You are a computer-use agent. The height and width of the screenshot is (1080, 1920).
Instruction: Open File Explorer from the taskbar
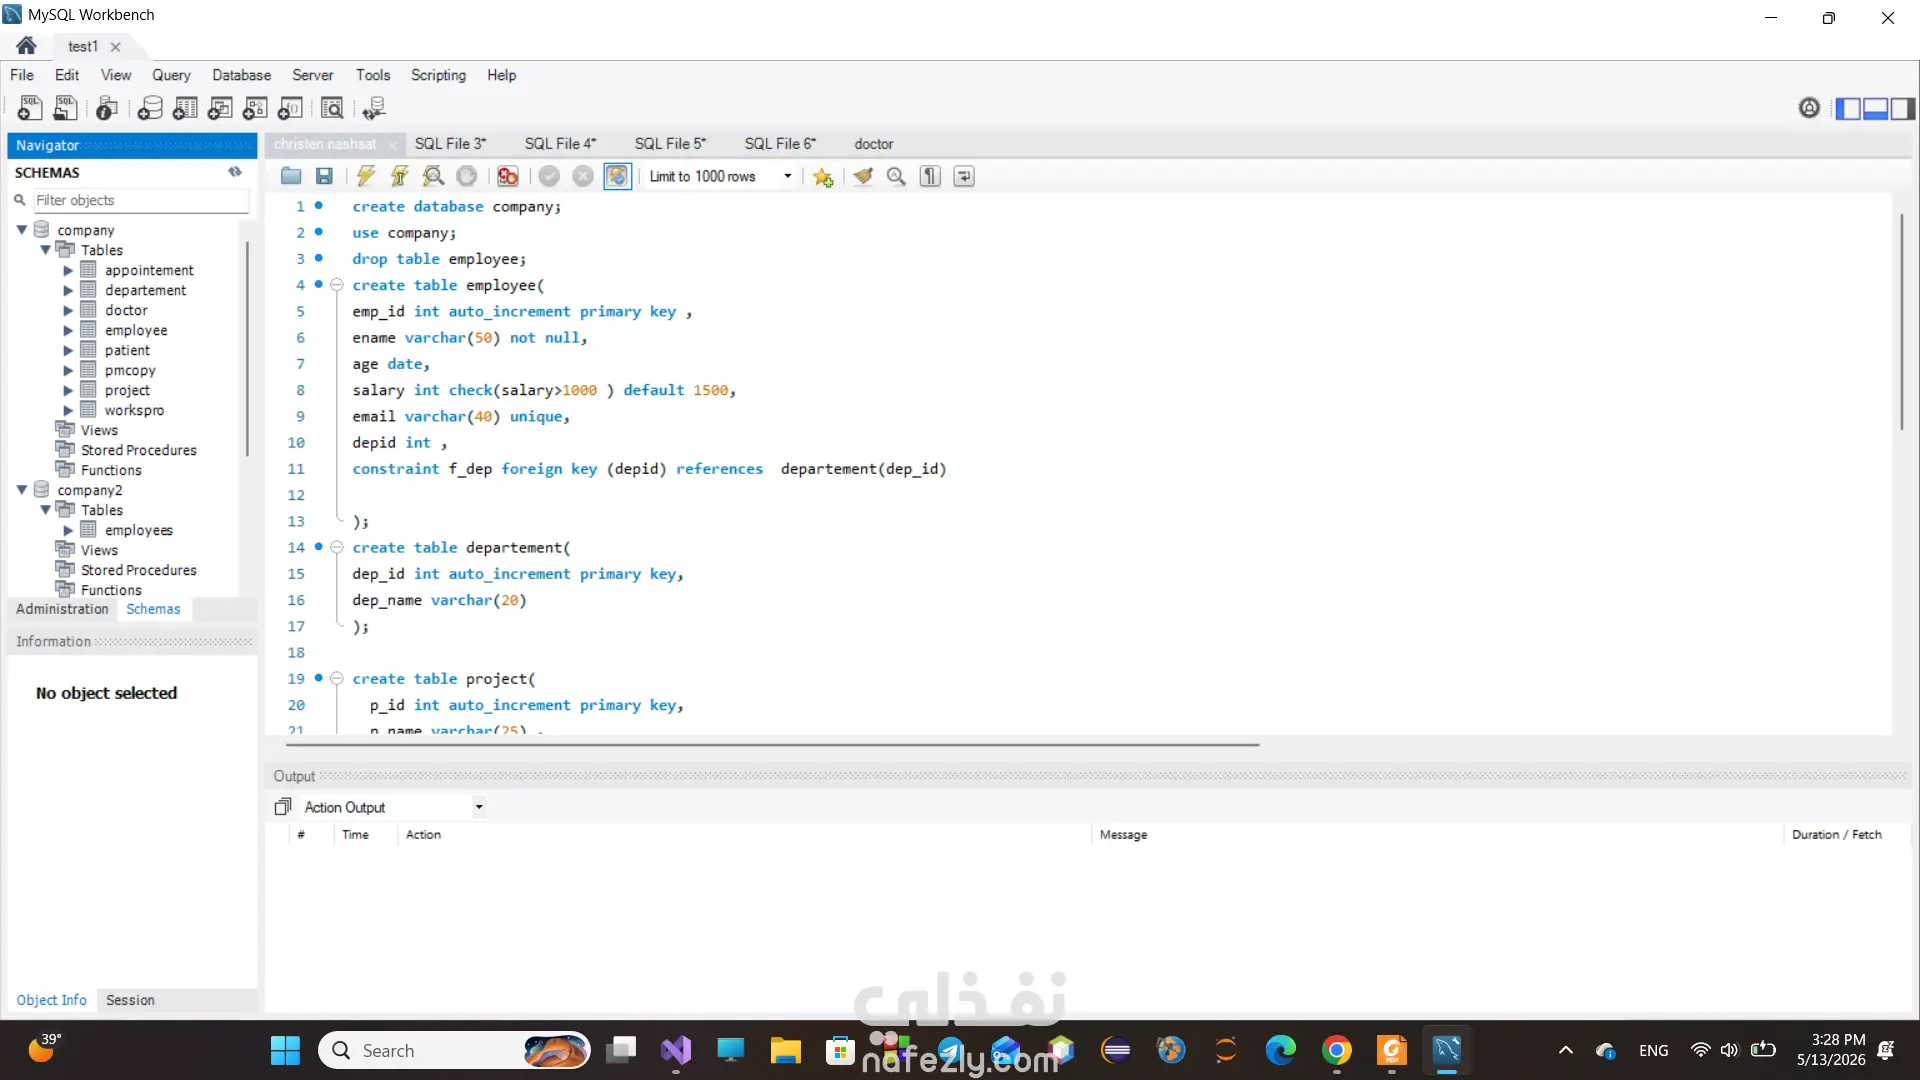point(785,1050)
